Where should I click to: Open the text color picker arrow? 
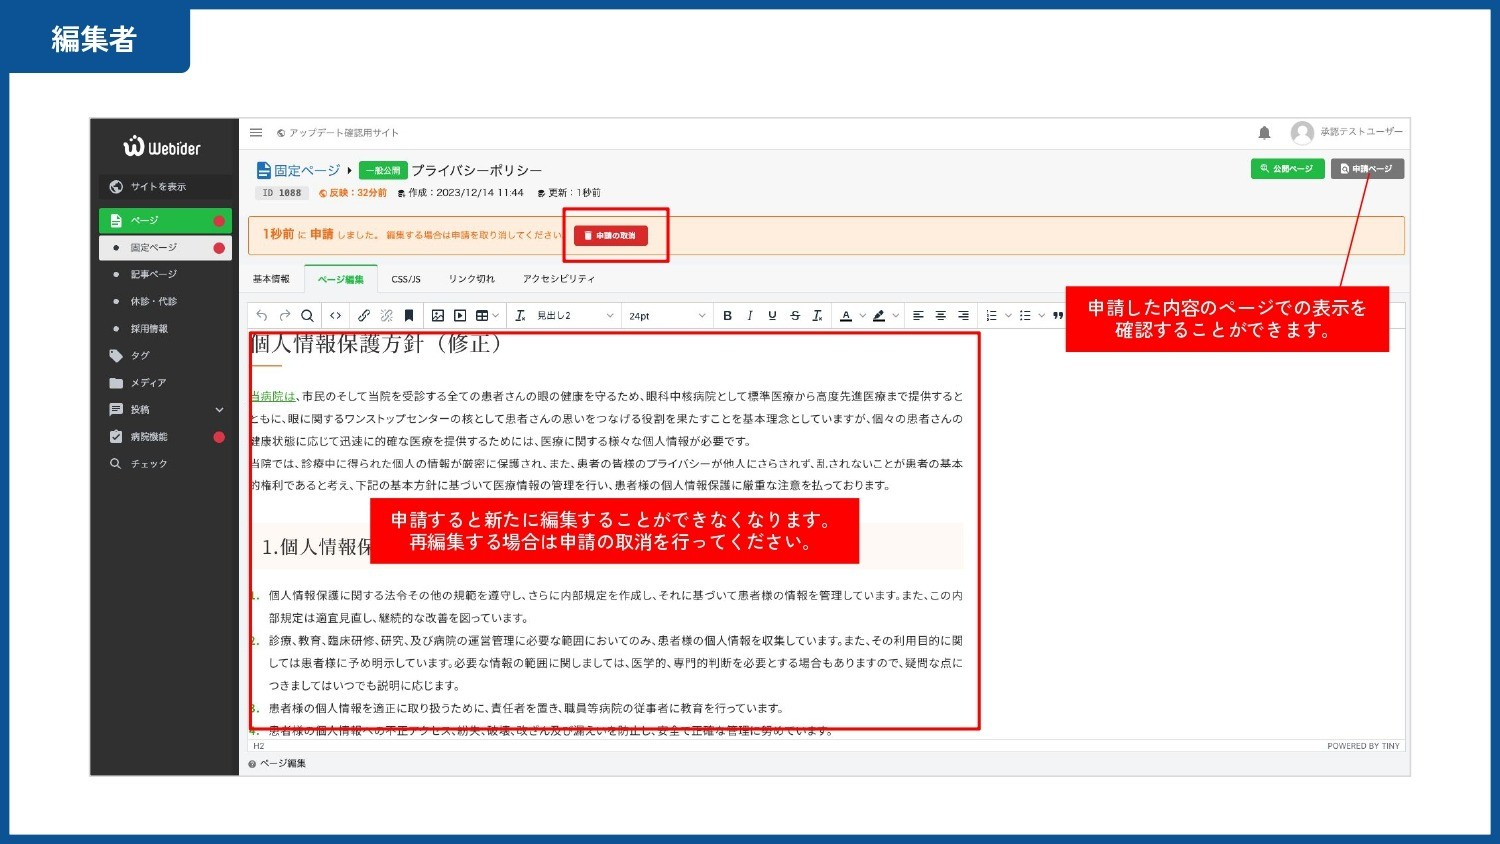(862, 316)
